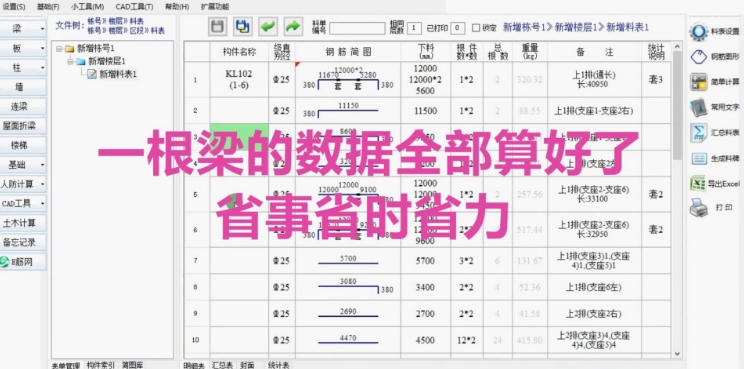The height and width of the screenshot is (369, 744).
Task: Open 料表设置 settings icon
Action: pyautogui.click(x=698, y=32)
